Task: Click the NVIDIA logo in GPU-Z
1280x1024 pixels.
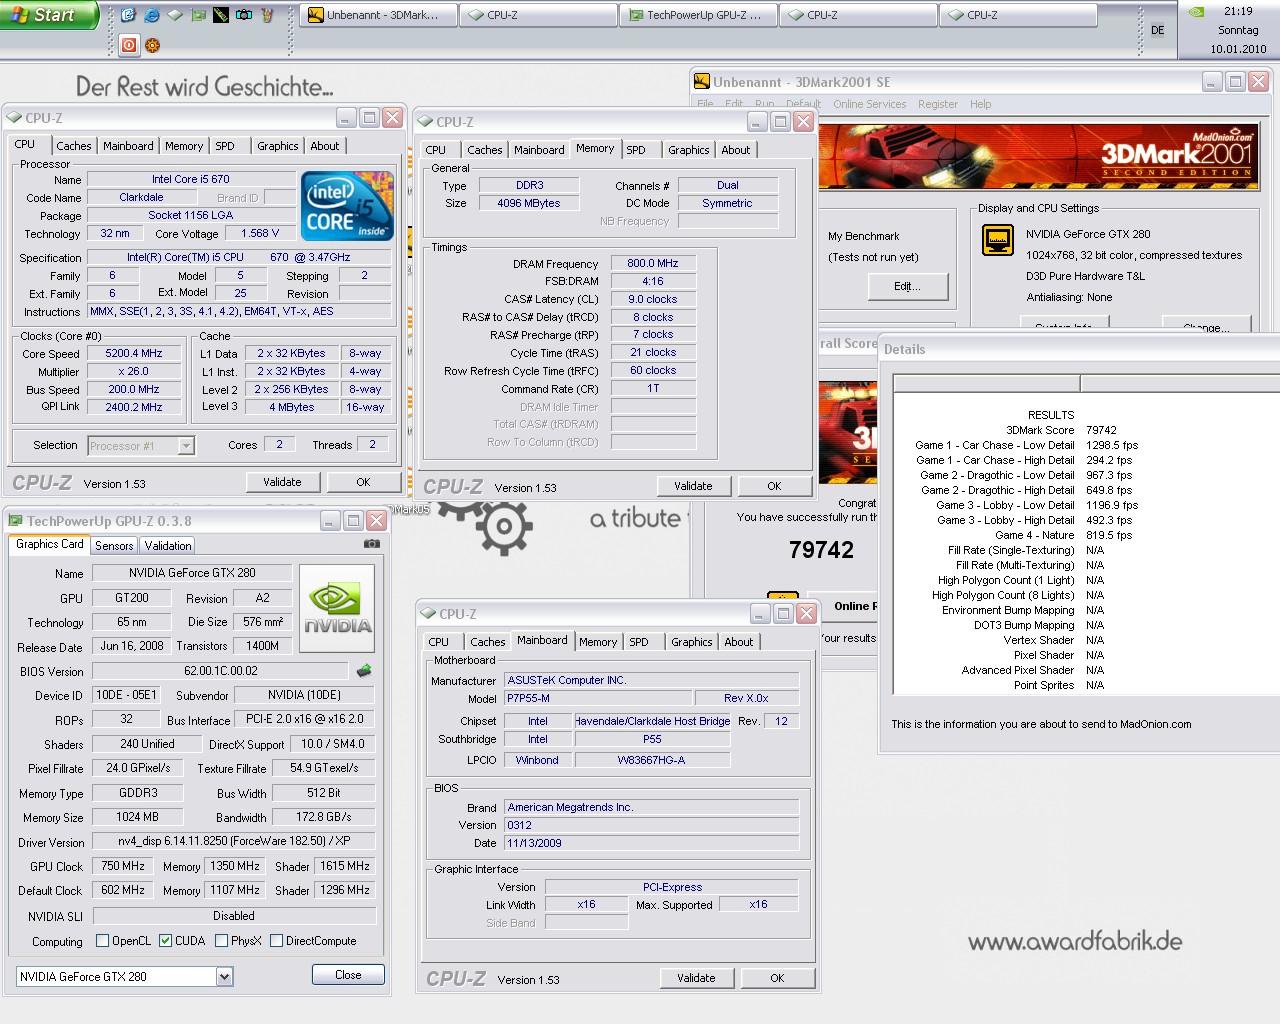Action: click(337, 608)
